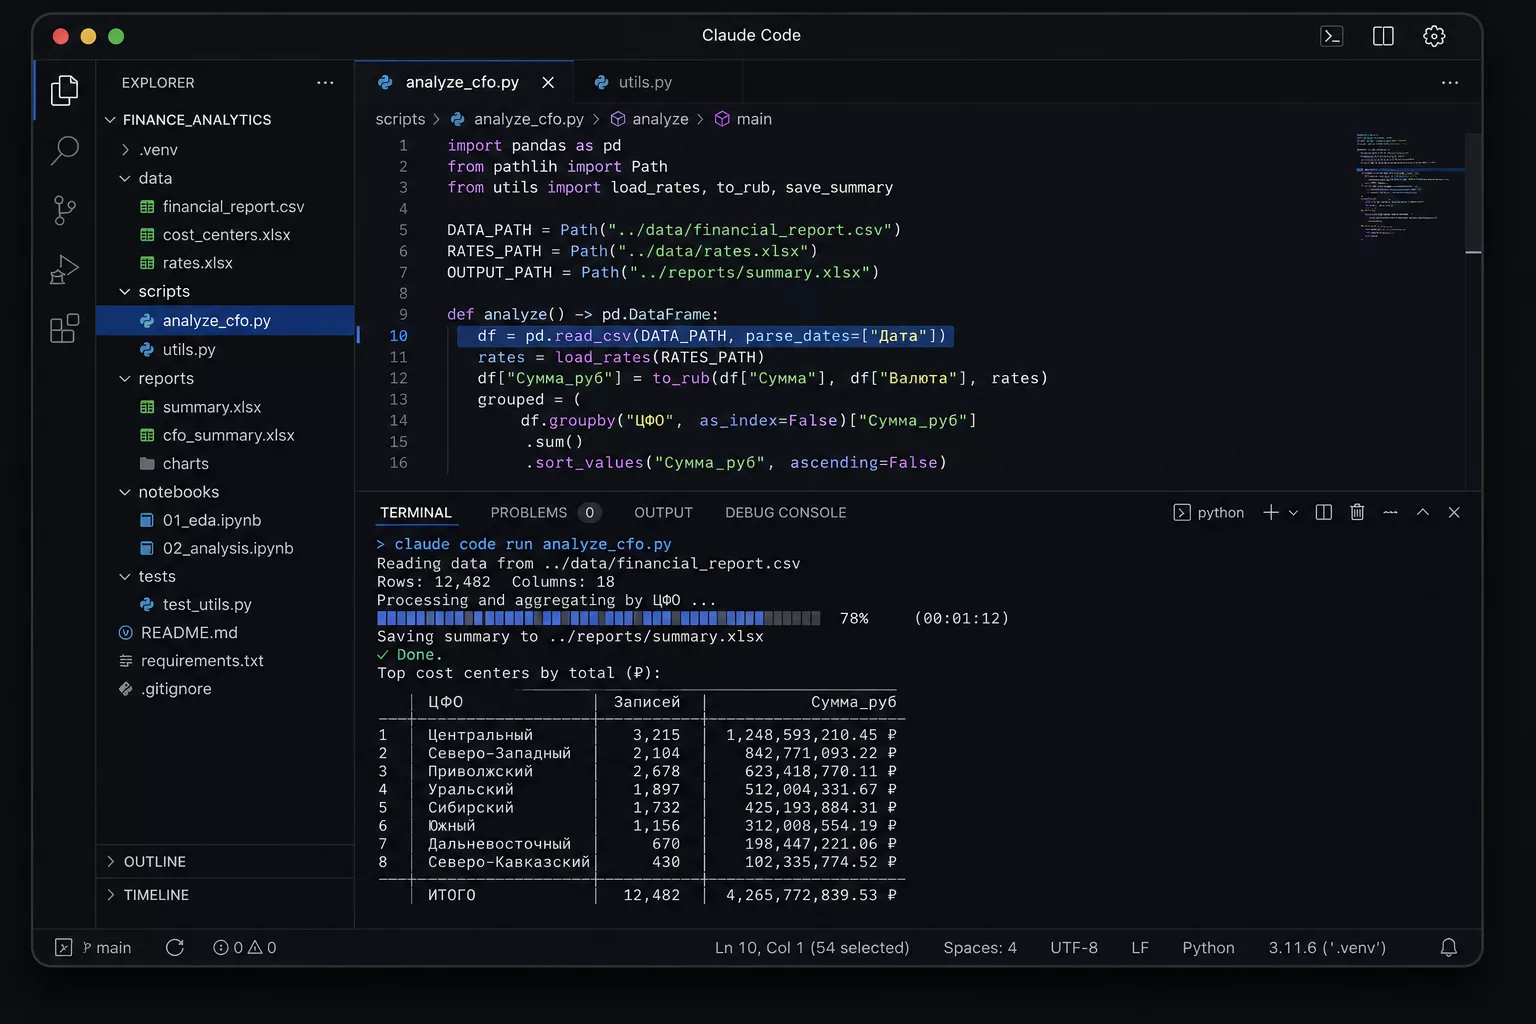
Task: Close the analyze_cfo.py tab
Action: [x=548, y=82]
